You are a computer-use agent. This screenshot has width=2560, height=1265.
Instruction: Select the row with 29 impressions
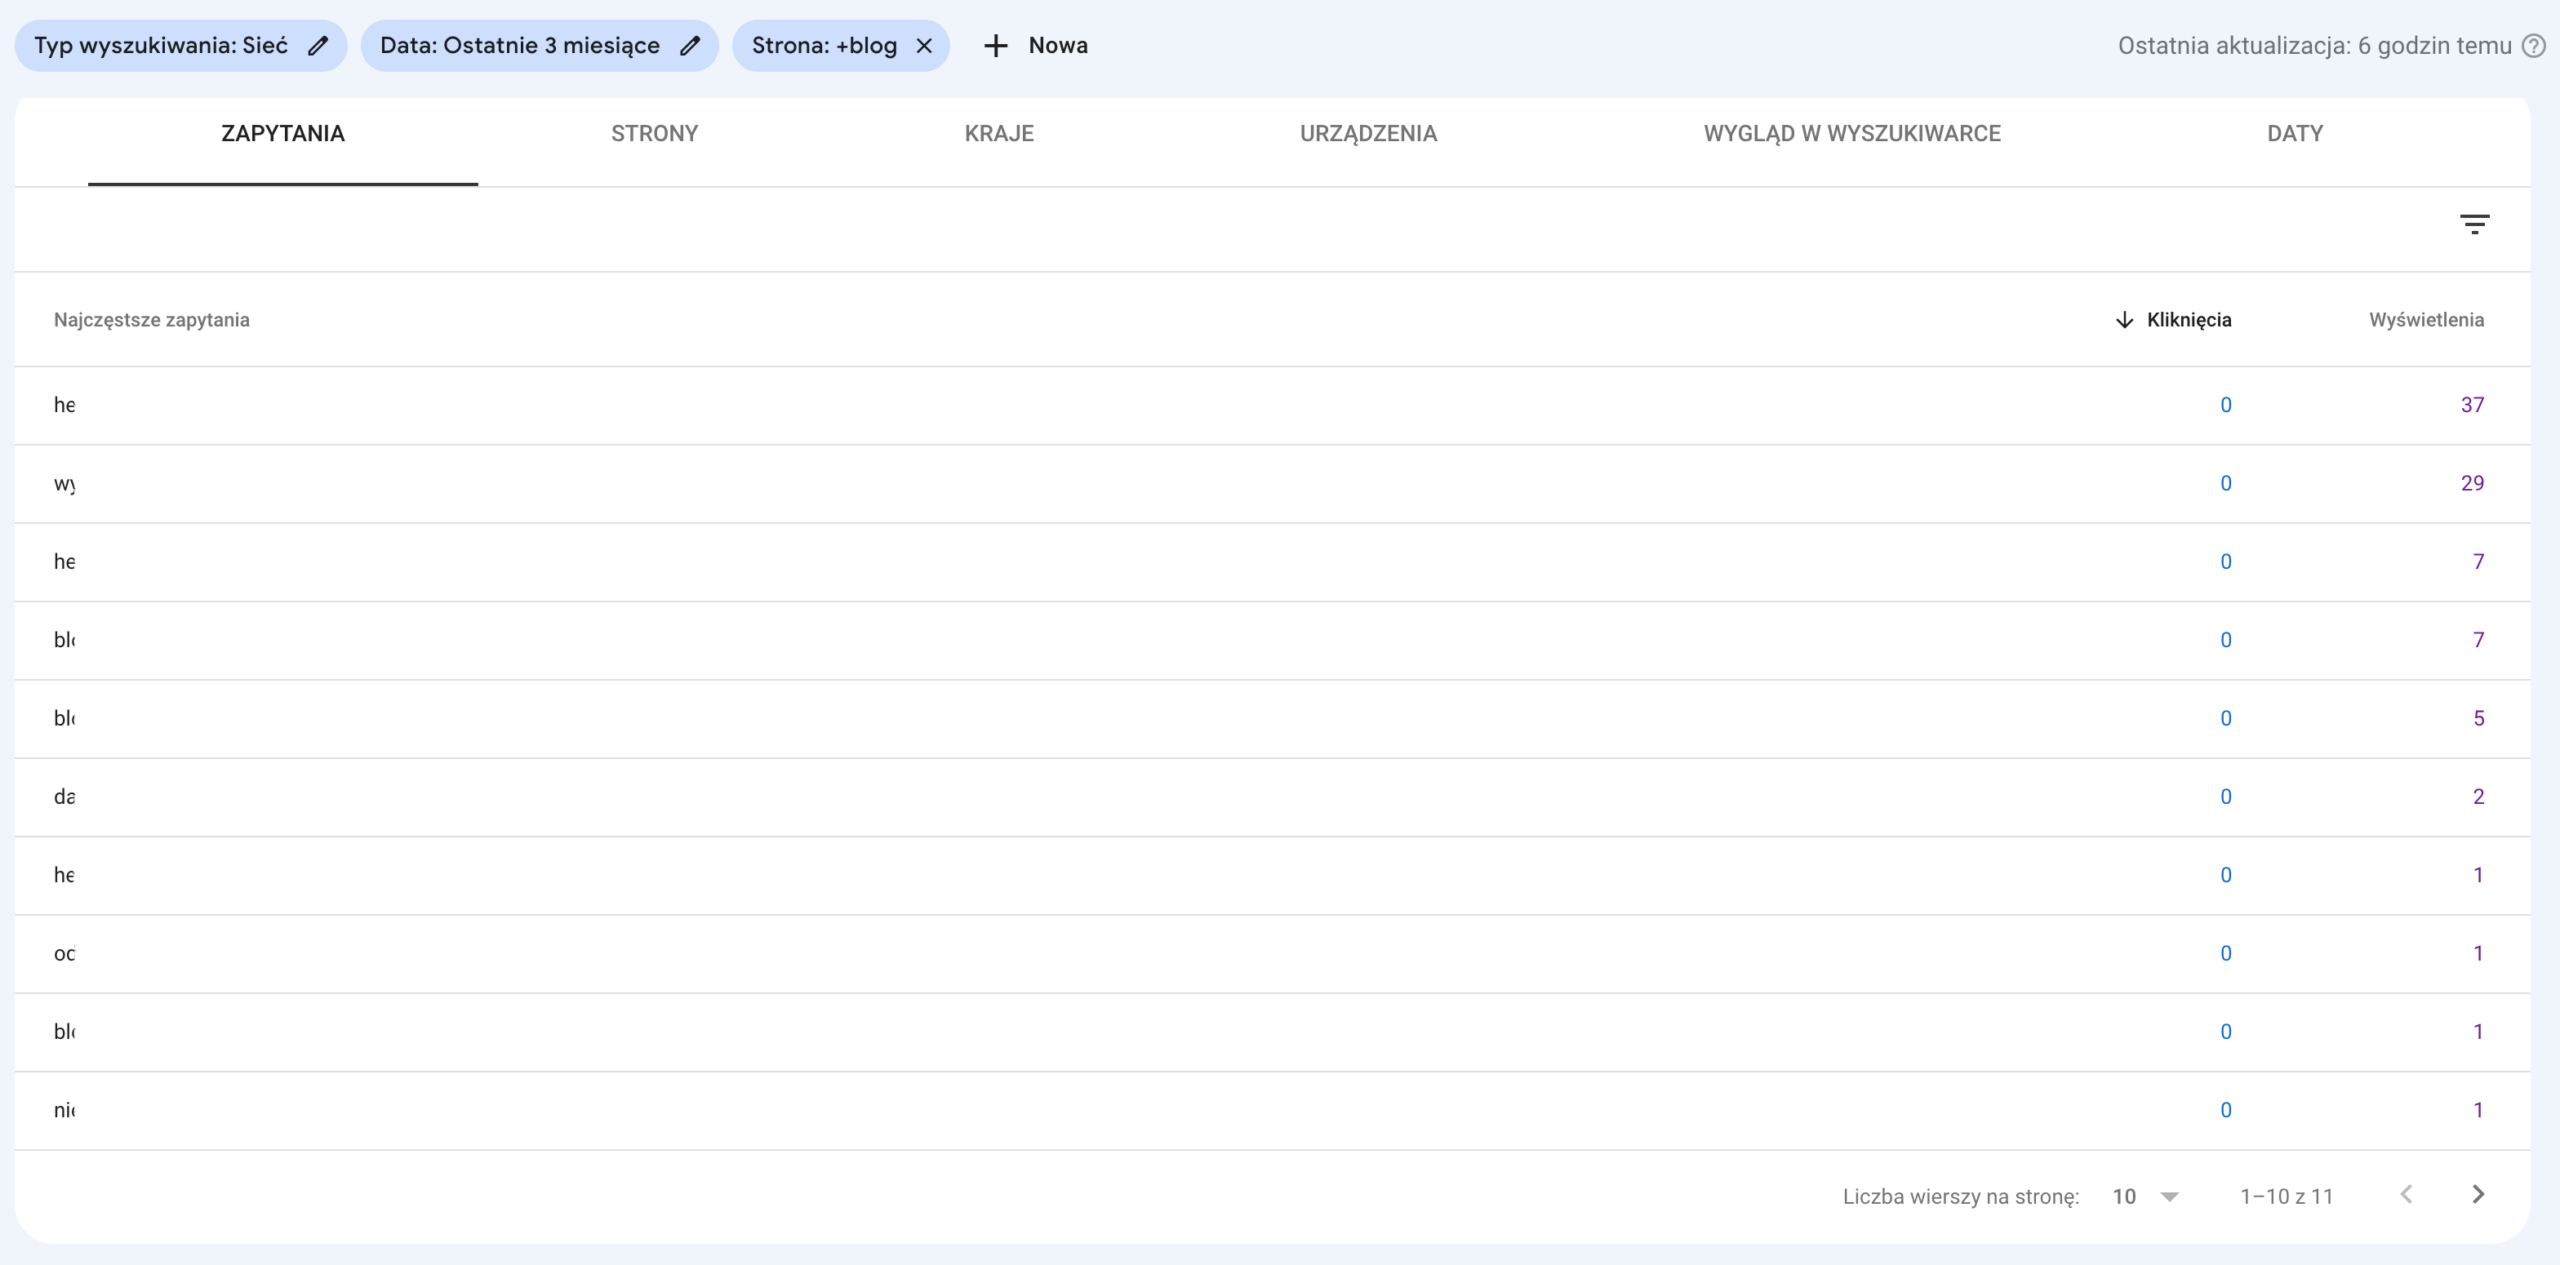pyautogui.click(x=1272, y=483)
